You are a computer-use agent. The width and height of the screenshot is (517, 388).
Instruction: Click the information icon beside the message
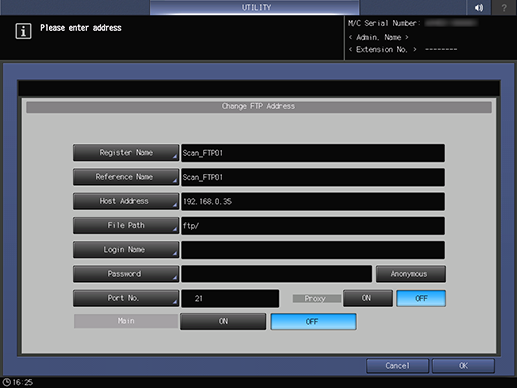coord(23,31)
